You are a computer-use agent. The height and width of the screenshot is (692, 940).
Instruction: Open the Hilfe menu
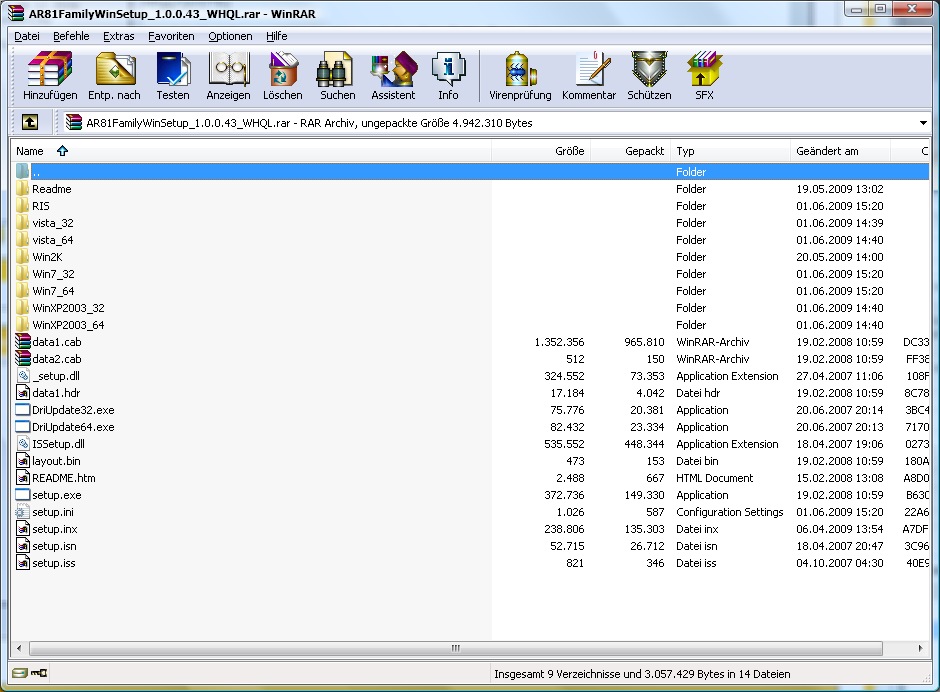[x=277, y=36]
